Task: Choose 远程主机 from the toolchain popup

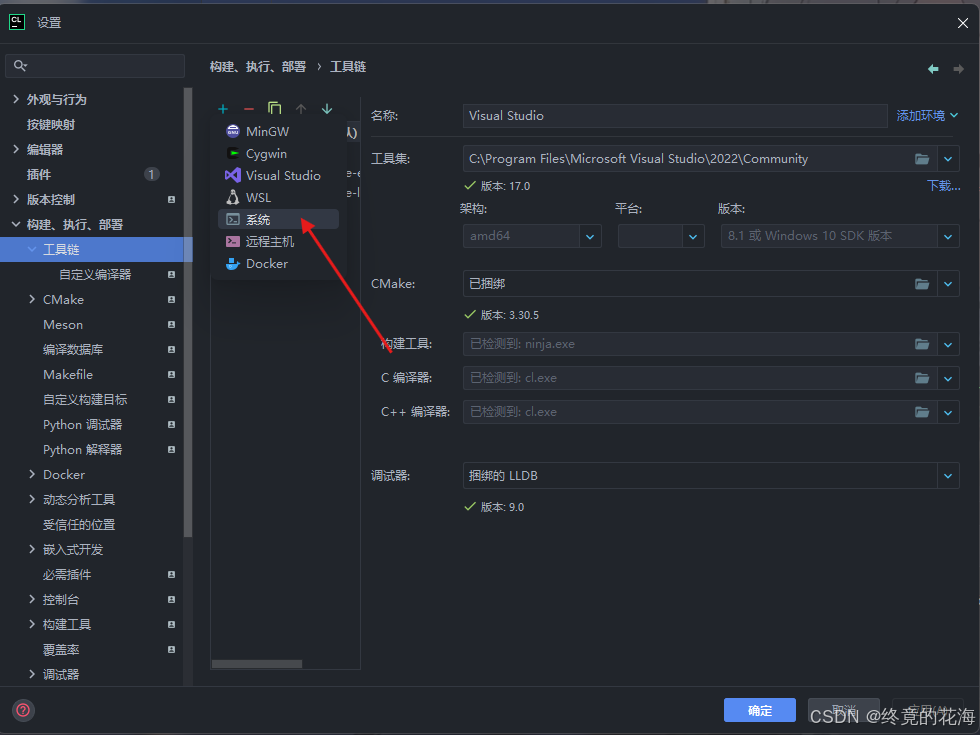Action: [x=279, y=241]
